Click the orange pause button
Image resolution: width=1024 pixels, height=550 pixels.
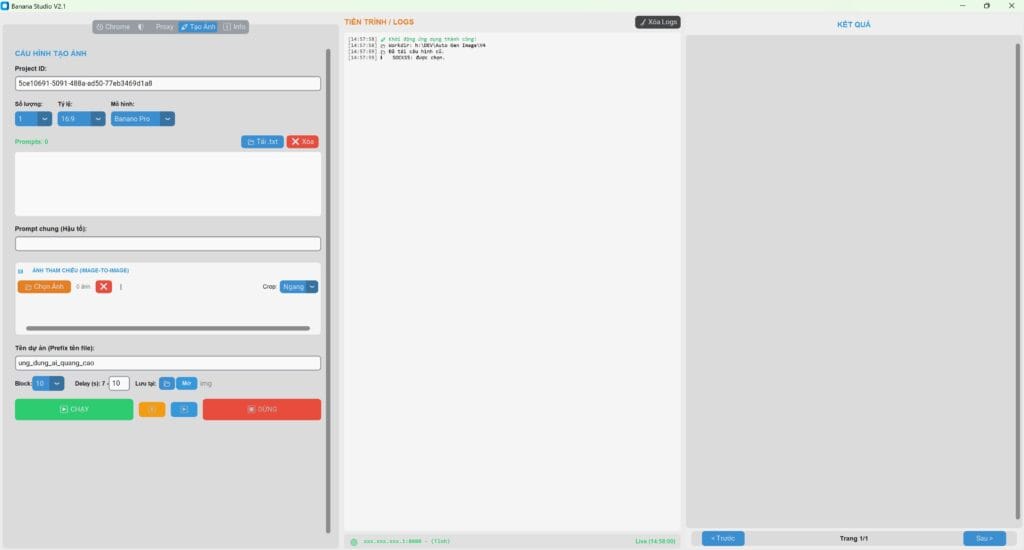[x=152, y=410]
